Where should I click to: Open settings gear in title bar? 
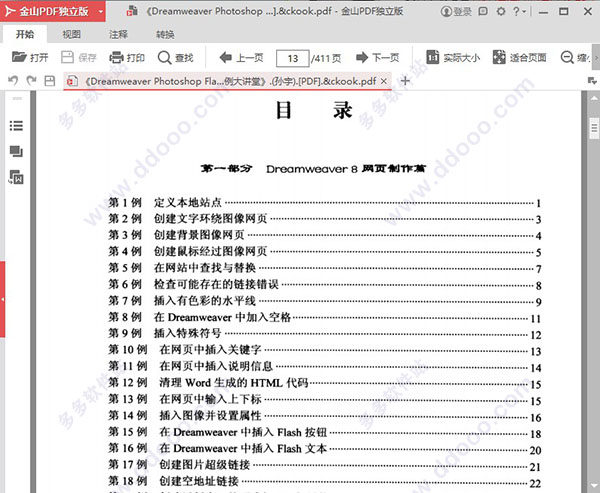[501, 11]
